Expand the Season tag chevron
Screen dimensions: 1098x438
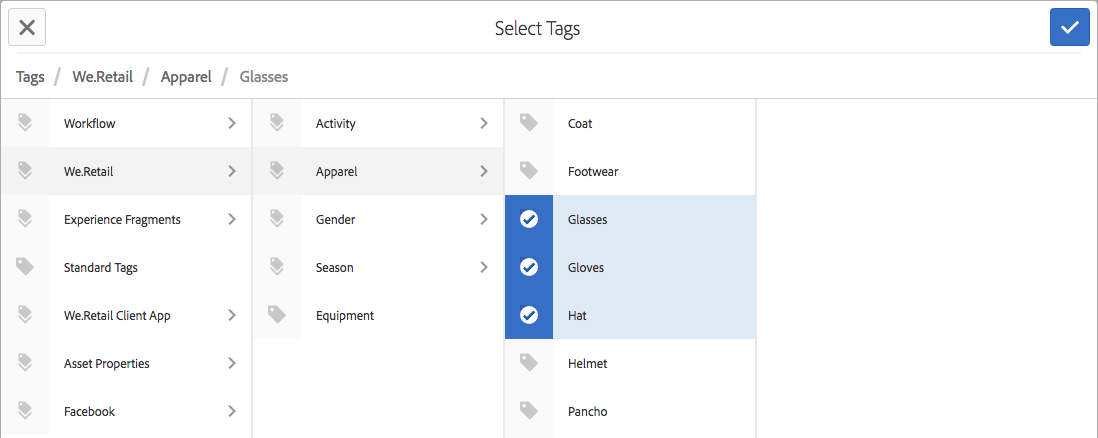click(x=484, y=267)
